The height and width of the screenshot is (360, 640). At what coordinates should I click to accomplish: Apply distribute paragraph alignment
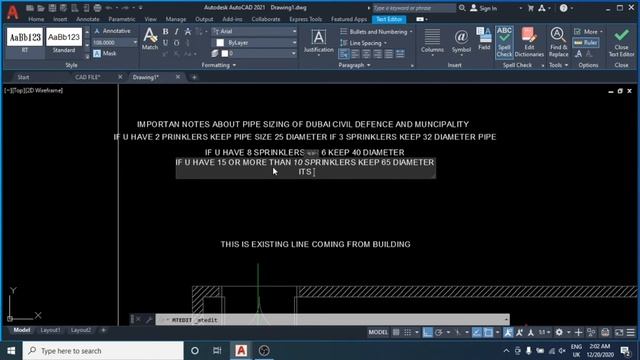tap(400, 54)
